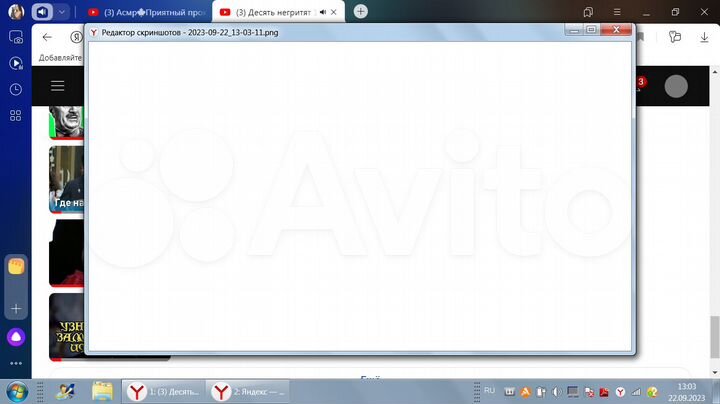Go back with the browser arrow
The height and width of the screenshot is (404, 720).
point(47,35)
